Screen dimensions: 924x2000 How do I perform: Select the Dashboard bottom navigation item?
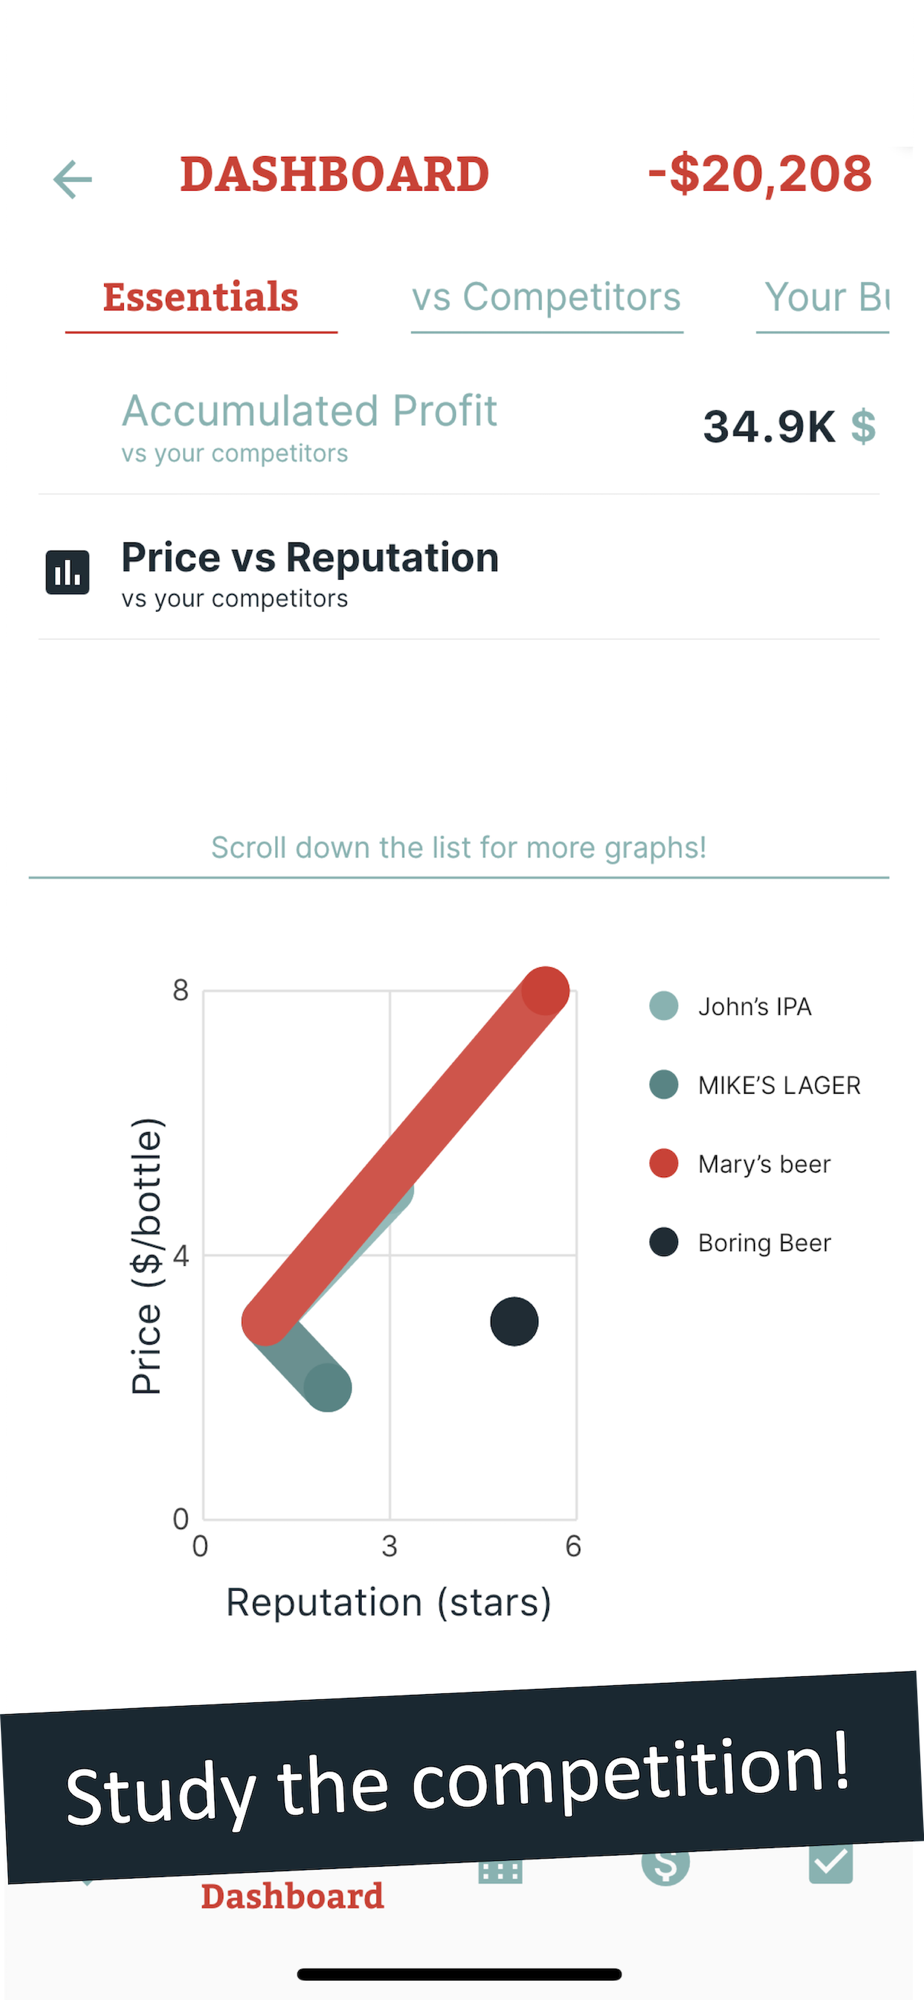pos(292,1896)
